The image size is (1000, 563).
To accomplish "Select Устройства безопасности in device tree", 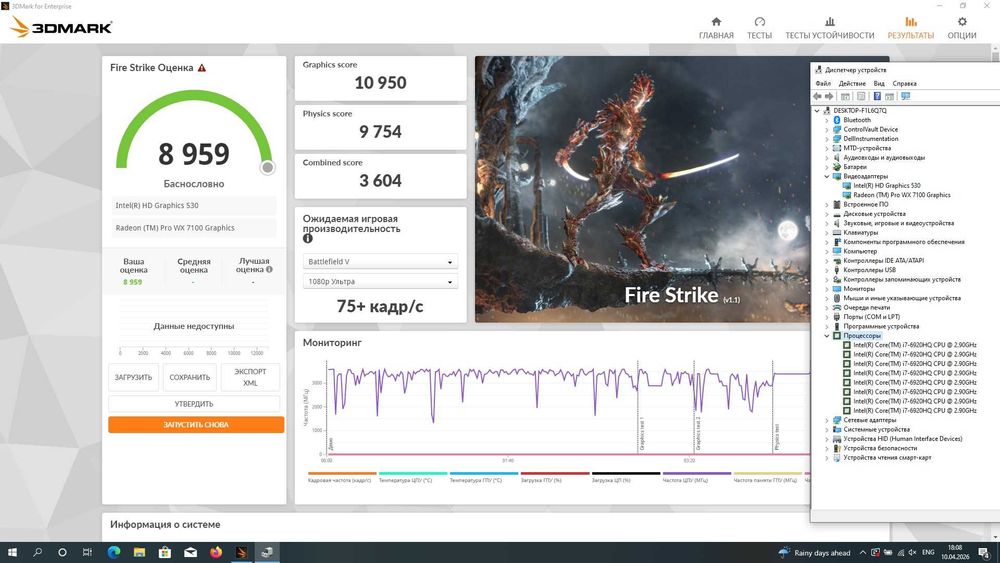I will click(x=880, y=448).
